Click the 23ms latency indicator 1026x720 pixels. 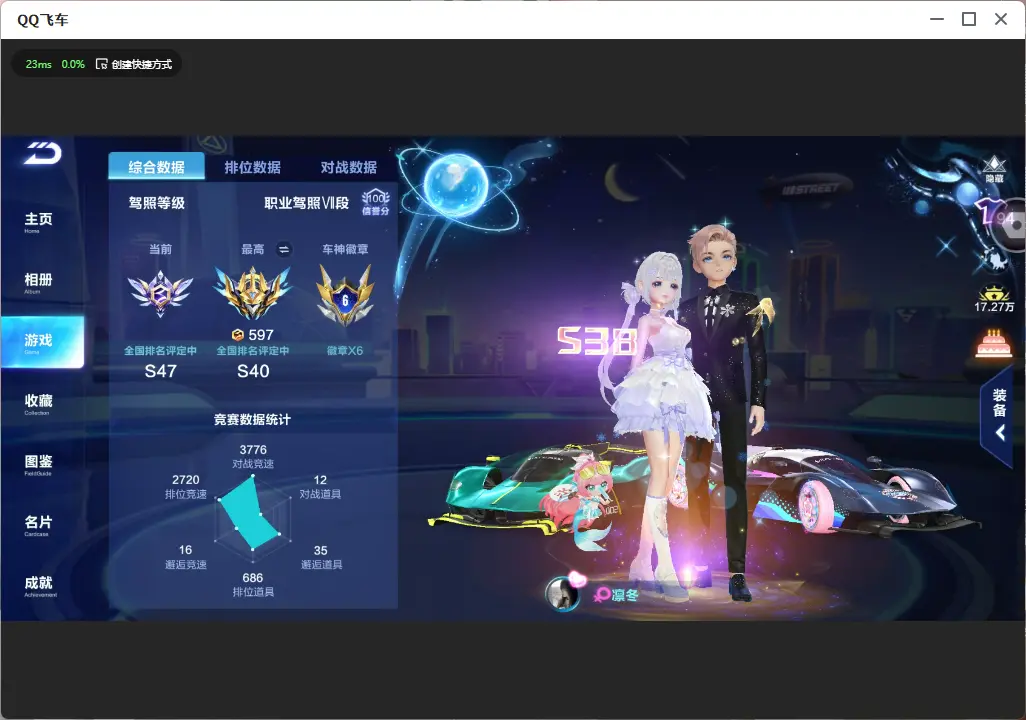point(39,64)
